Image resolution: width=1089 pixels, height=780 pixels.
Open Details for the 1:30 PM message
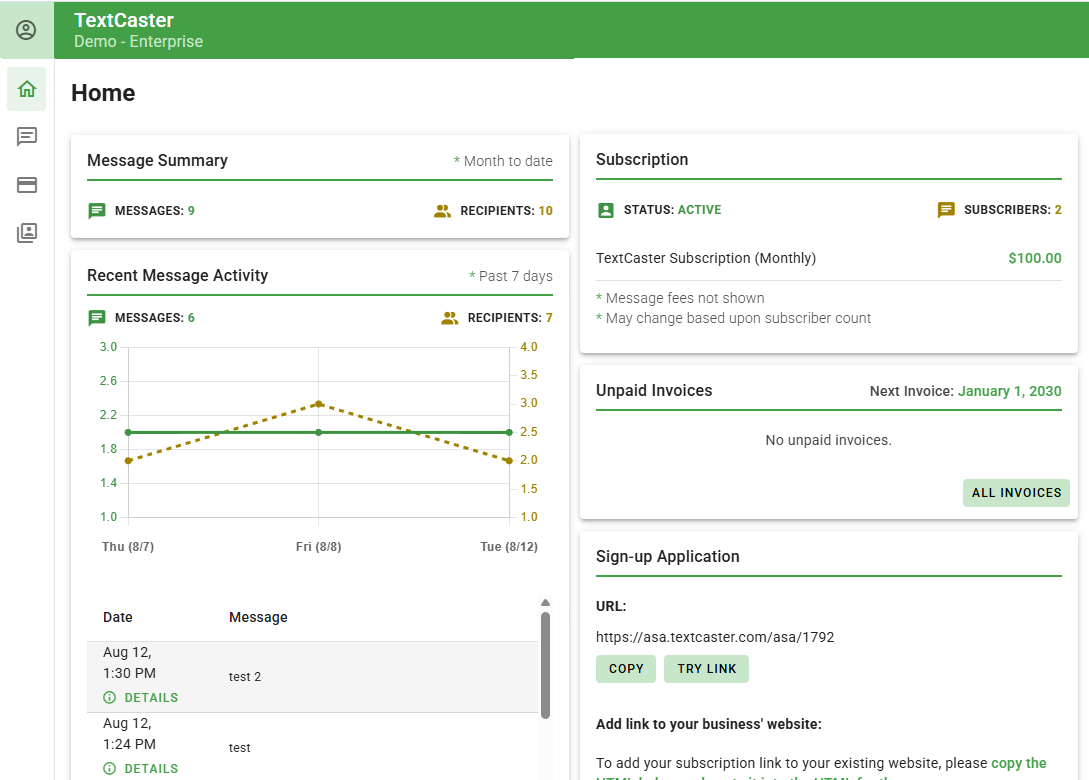(141, 697)
